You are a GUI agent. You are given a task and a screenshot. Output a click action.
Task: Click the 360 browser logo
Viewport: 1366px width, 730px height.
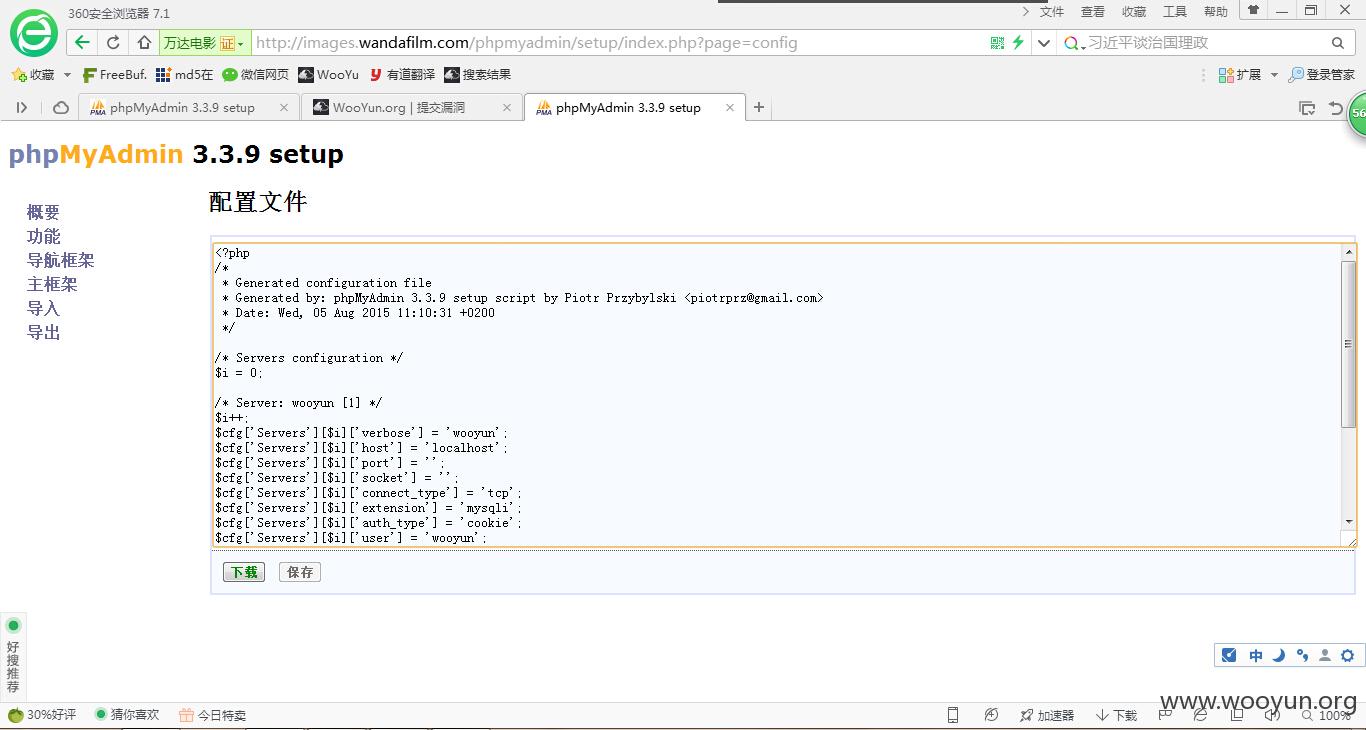pyautogui.click(x=33, y=32)
